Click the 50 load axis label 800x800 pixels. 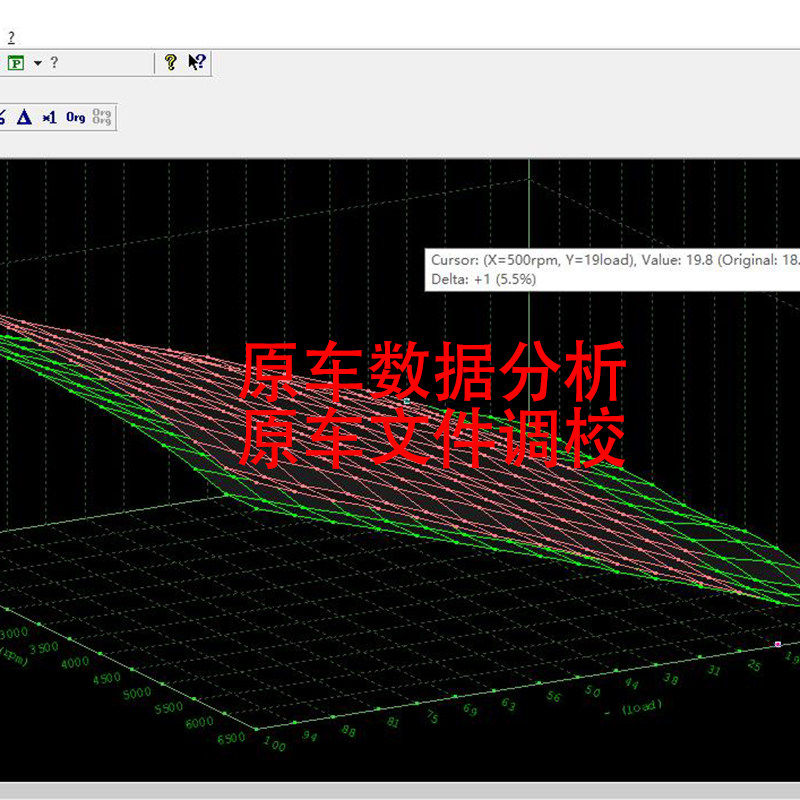[x=592, y=691]
